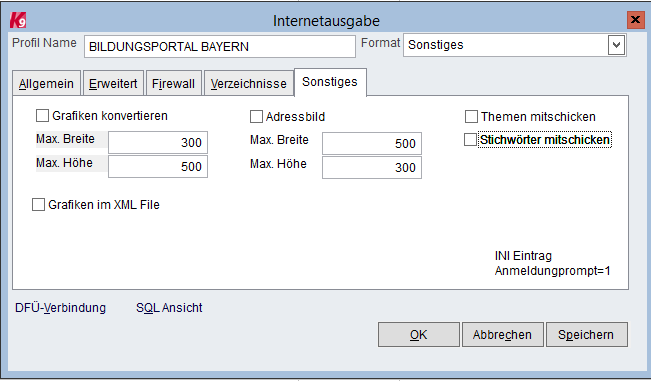This screenshot has width=651, height=381.
Task: Go to the Verzeichnisse tab
Action: coord(248,83)
